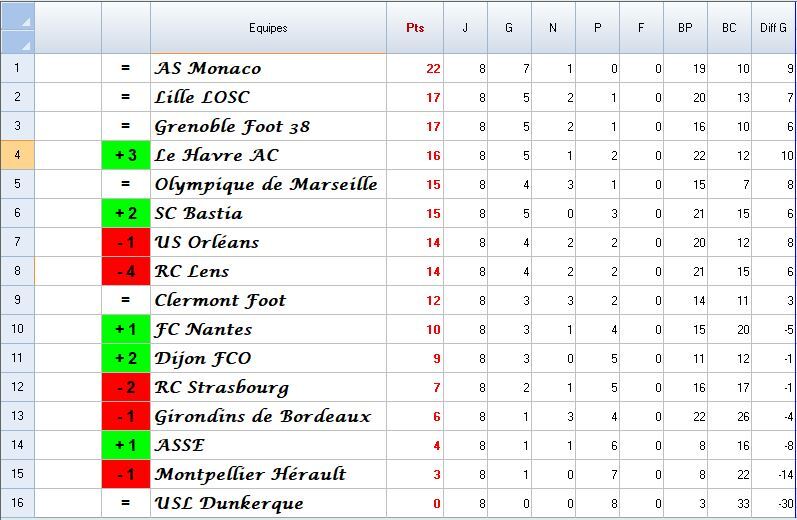Click the lower corner triangle above row 1

(x=25, y=44)
